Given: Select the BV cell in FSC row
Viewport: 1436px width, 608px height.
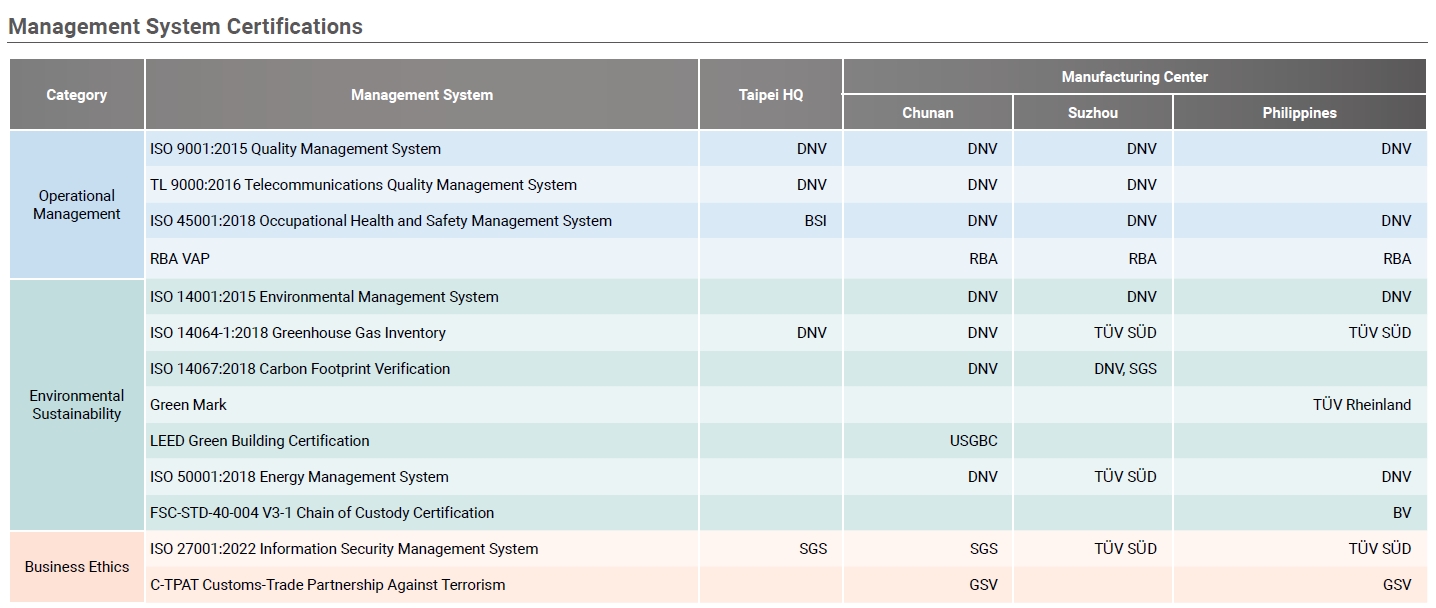Looking at the screenshot, I should click(1401, 513).
